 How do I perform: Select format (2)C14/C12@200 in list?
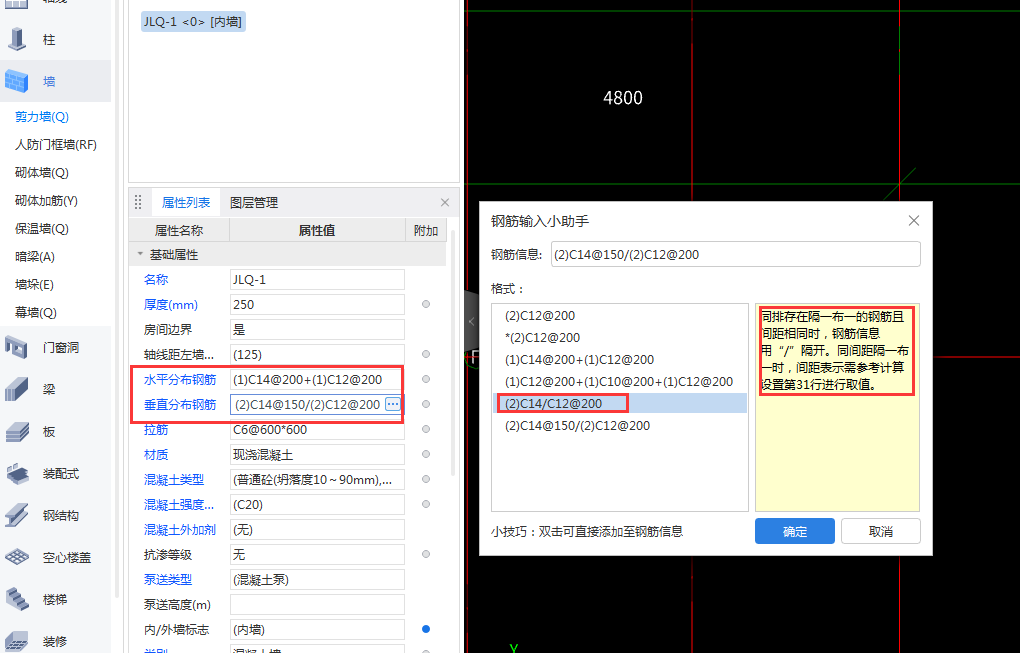point(619,403)
